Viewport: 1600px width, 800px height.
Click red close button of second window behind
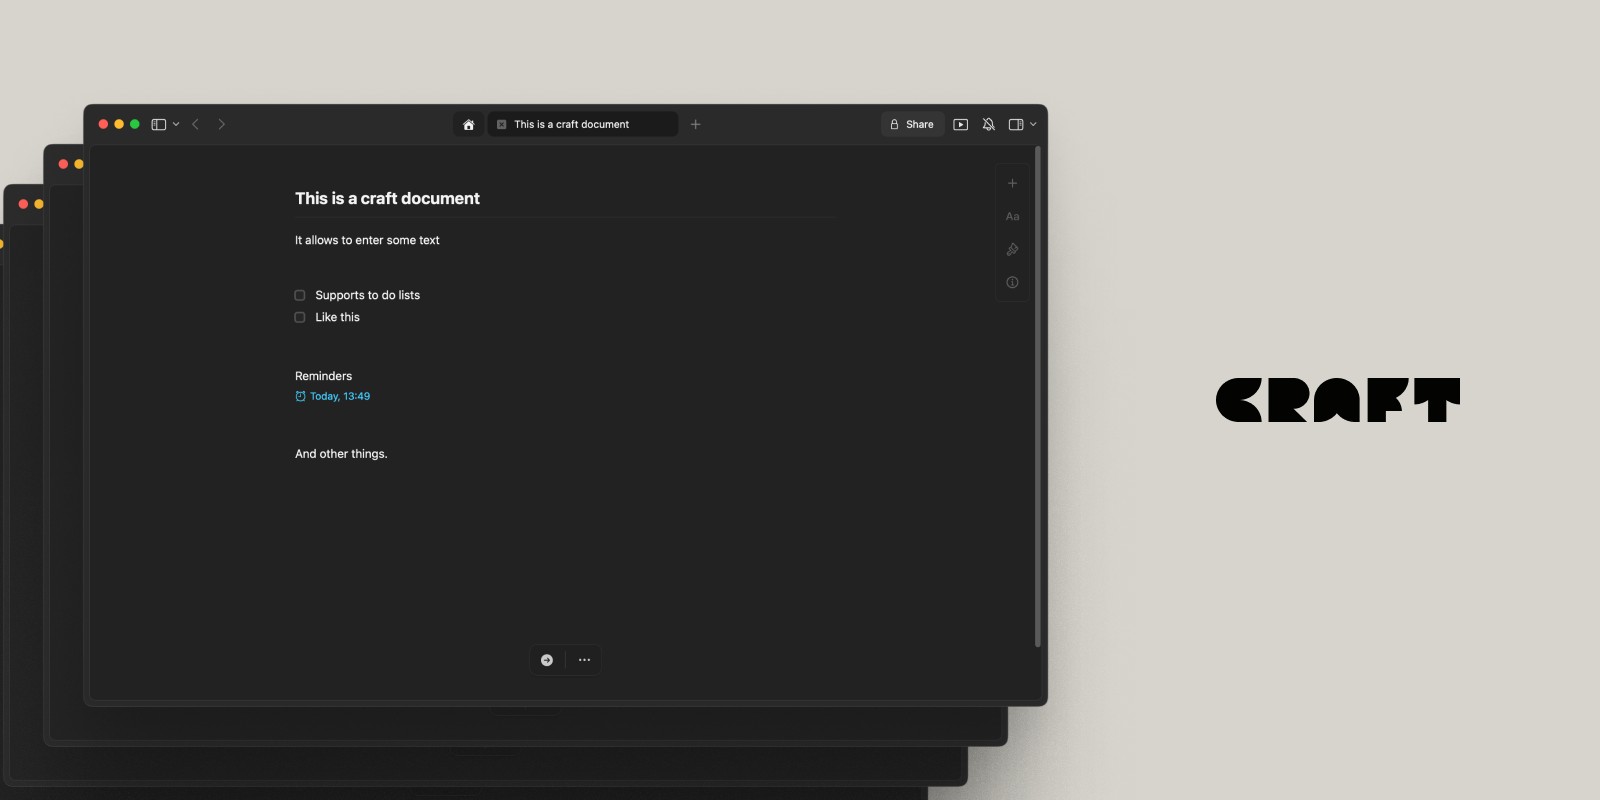coord(63,164)
